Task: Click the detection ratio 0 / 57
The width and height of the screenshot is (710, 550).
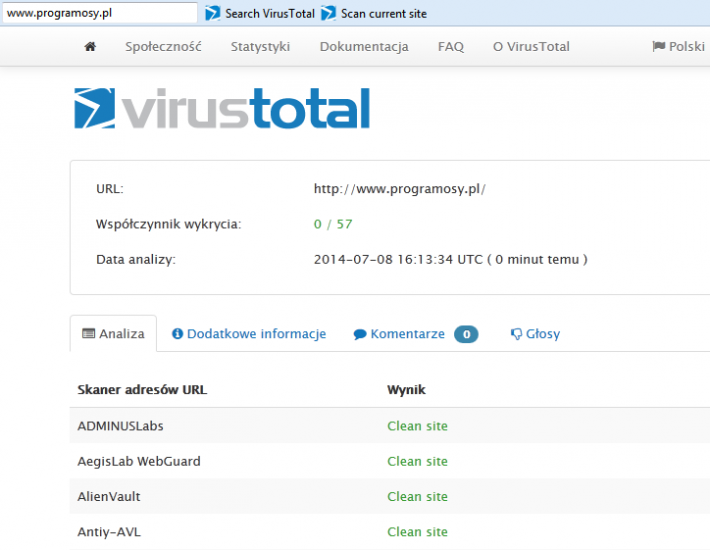Action: tap(333, 224)
